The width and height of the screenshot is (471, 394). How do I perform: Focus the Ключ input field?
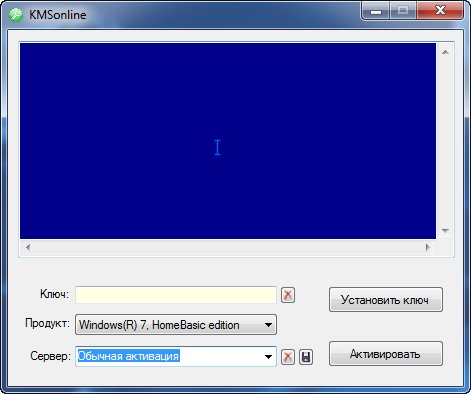coord(176,295)
